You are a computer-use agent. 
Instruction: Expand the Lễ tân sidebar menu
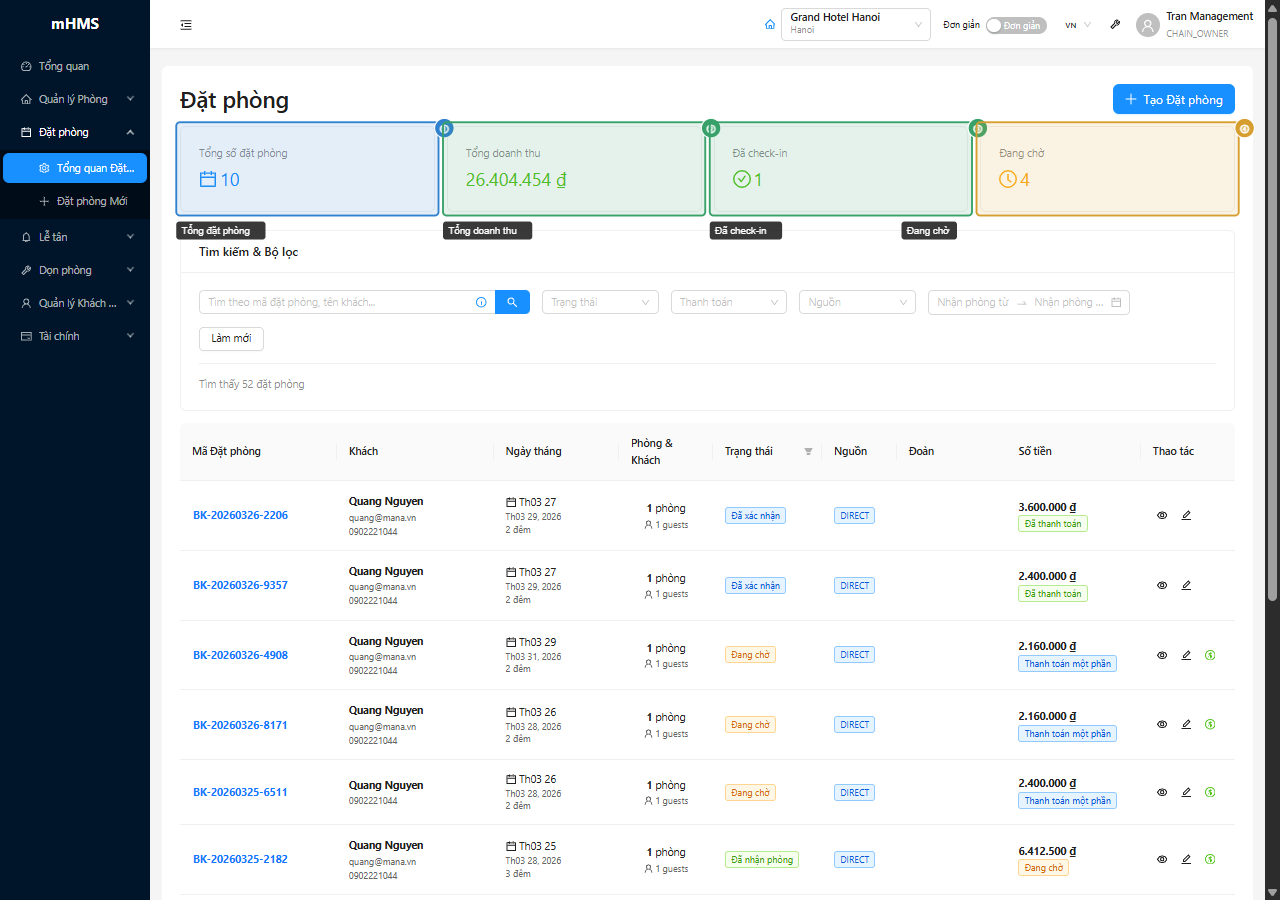(75, 237)
